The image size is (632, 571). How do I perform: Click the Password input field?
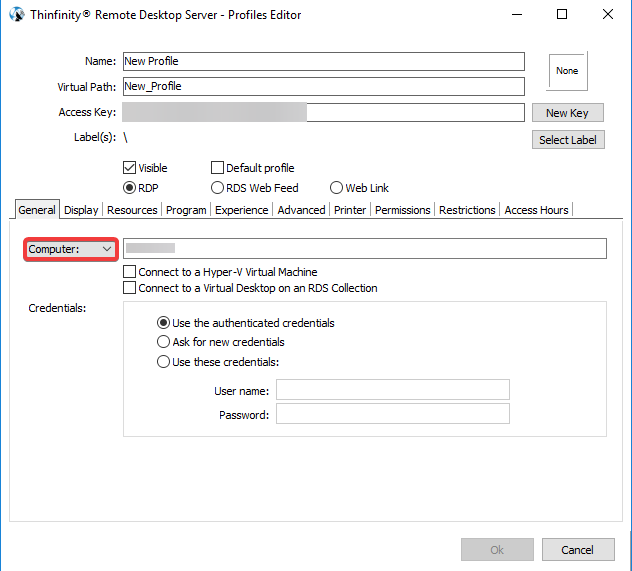click(393, 414)
